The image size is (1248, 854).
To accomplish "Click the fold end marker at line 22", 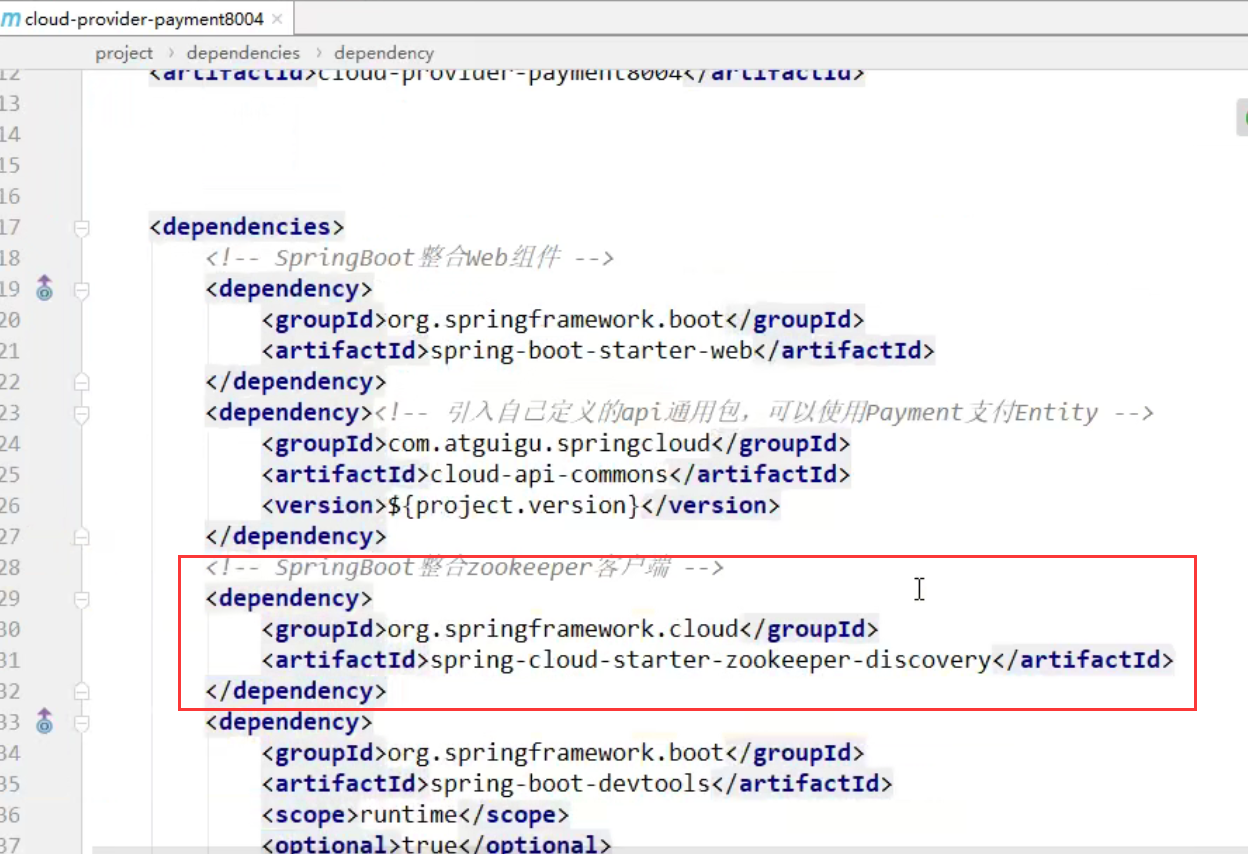I will (x=82, y=382).
